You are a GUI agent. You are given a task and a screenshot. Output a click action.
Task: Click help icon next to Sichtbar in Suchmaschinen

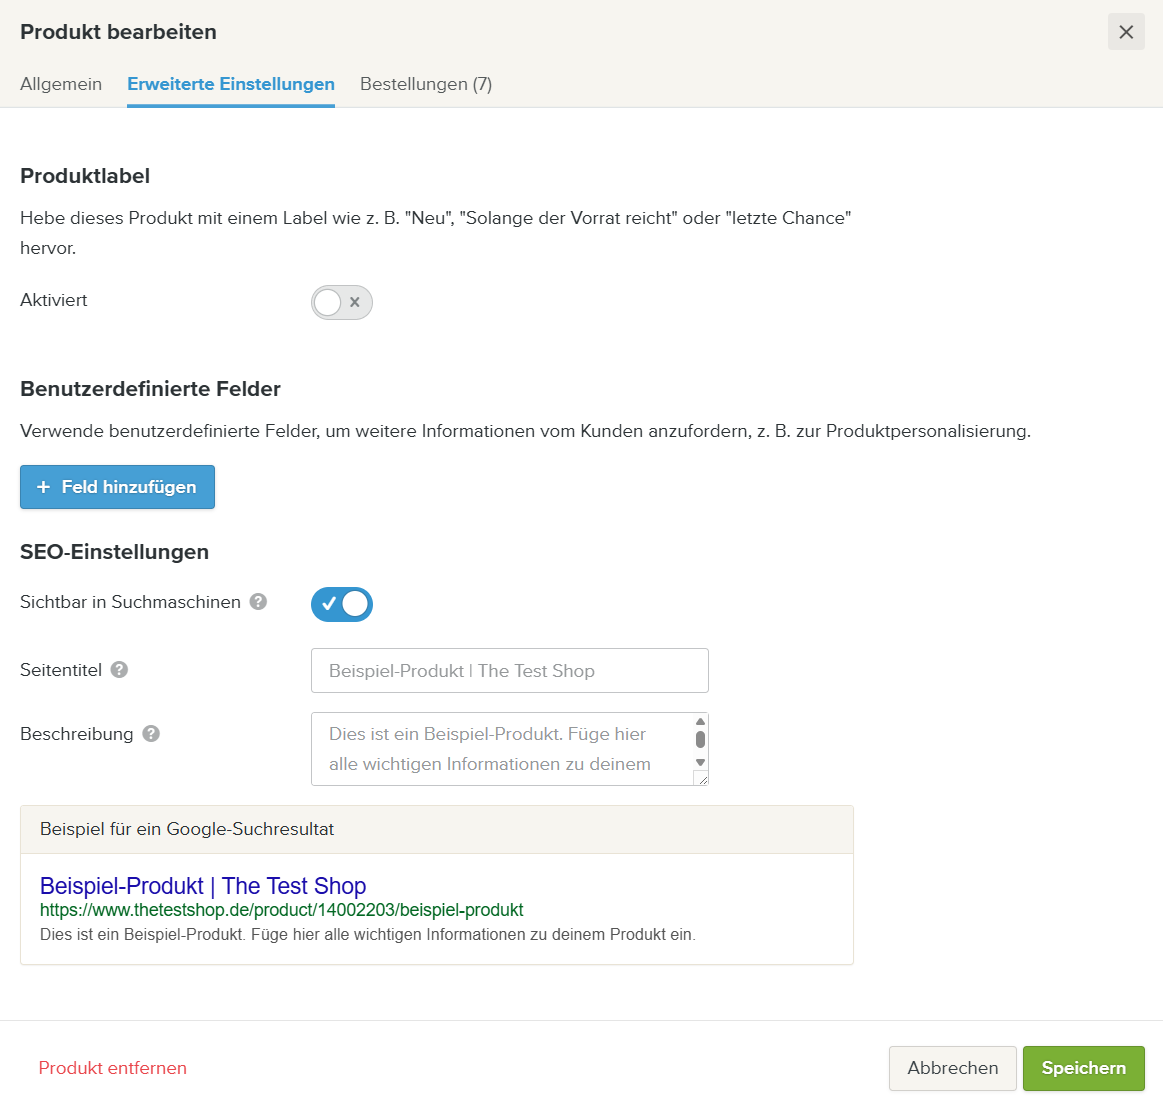[258, 602]
